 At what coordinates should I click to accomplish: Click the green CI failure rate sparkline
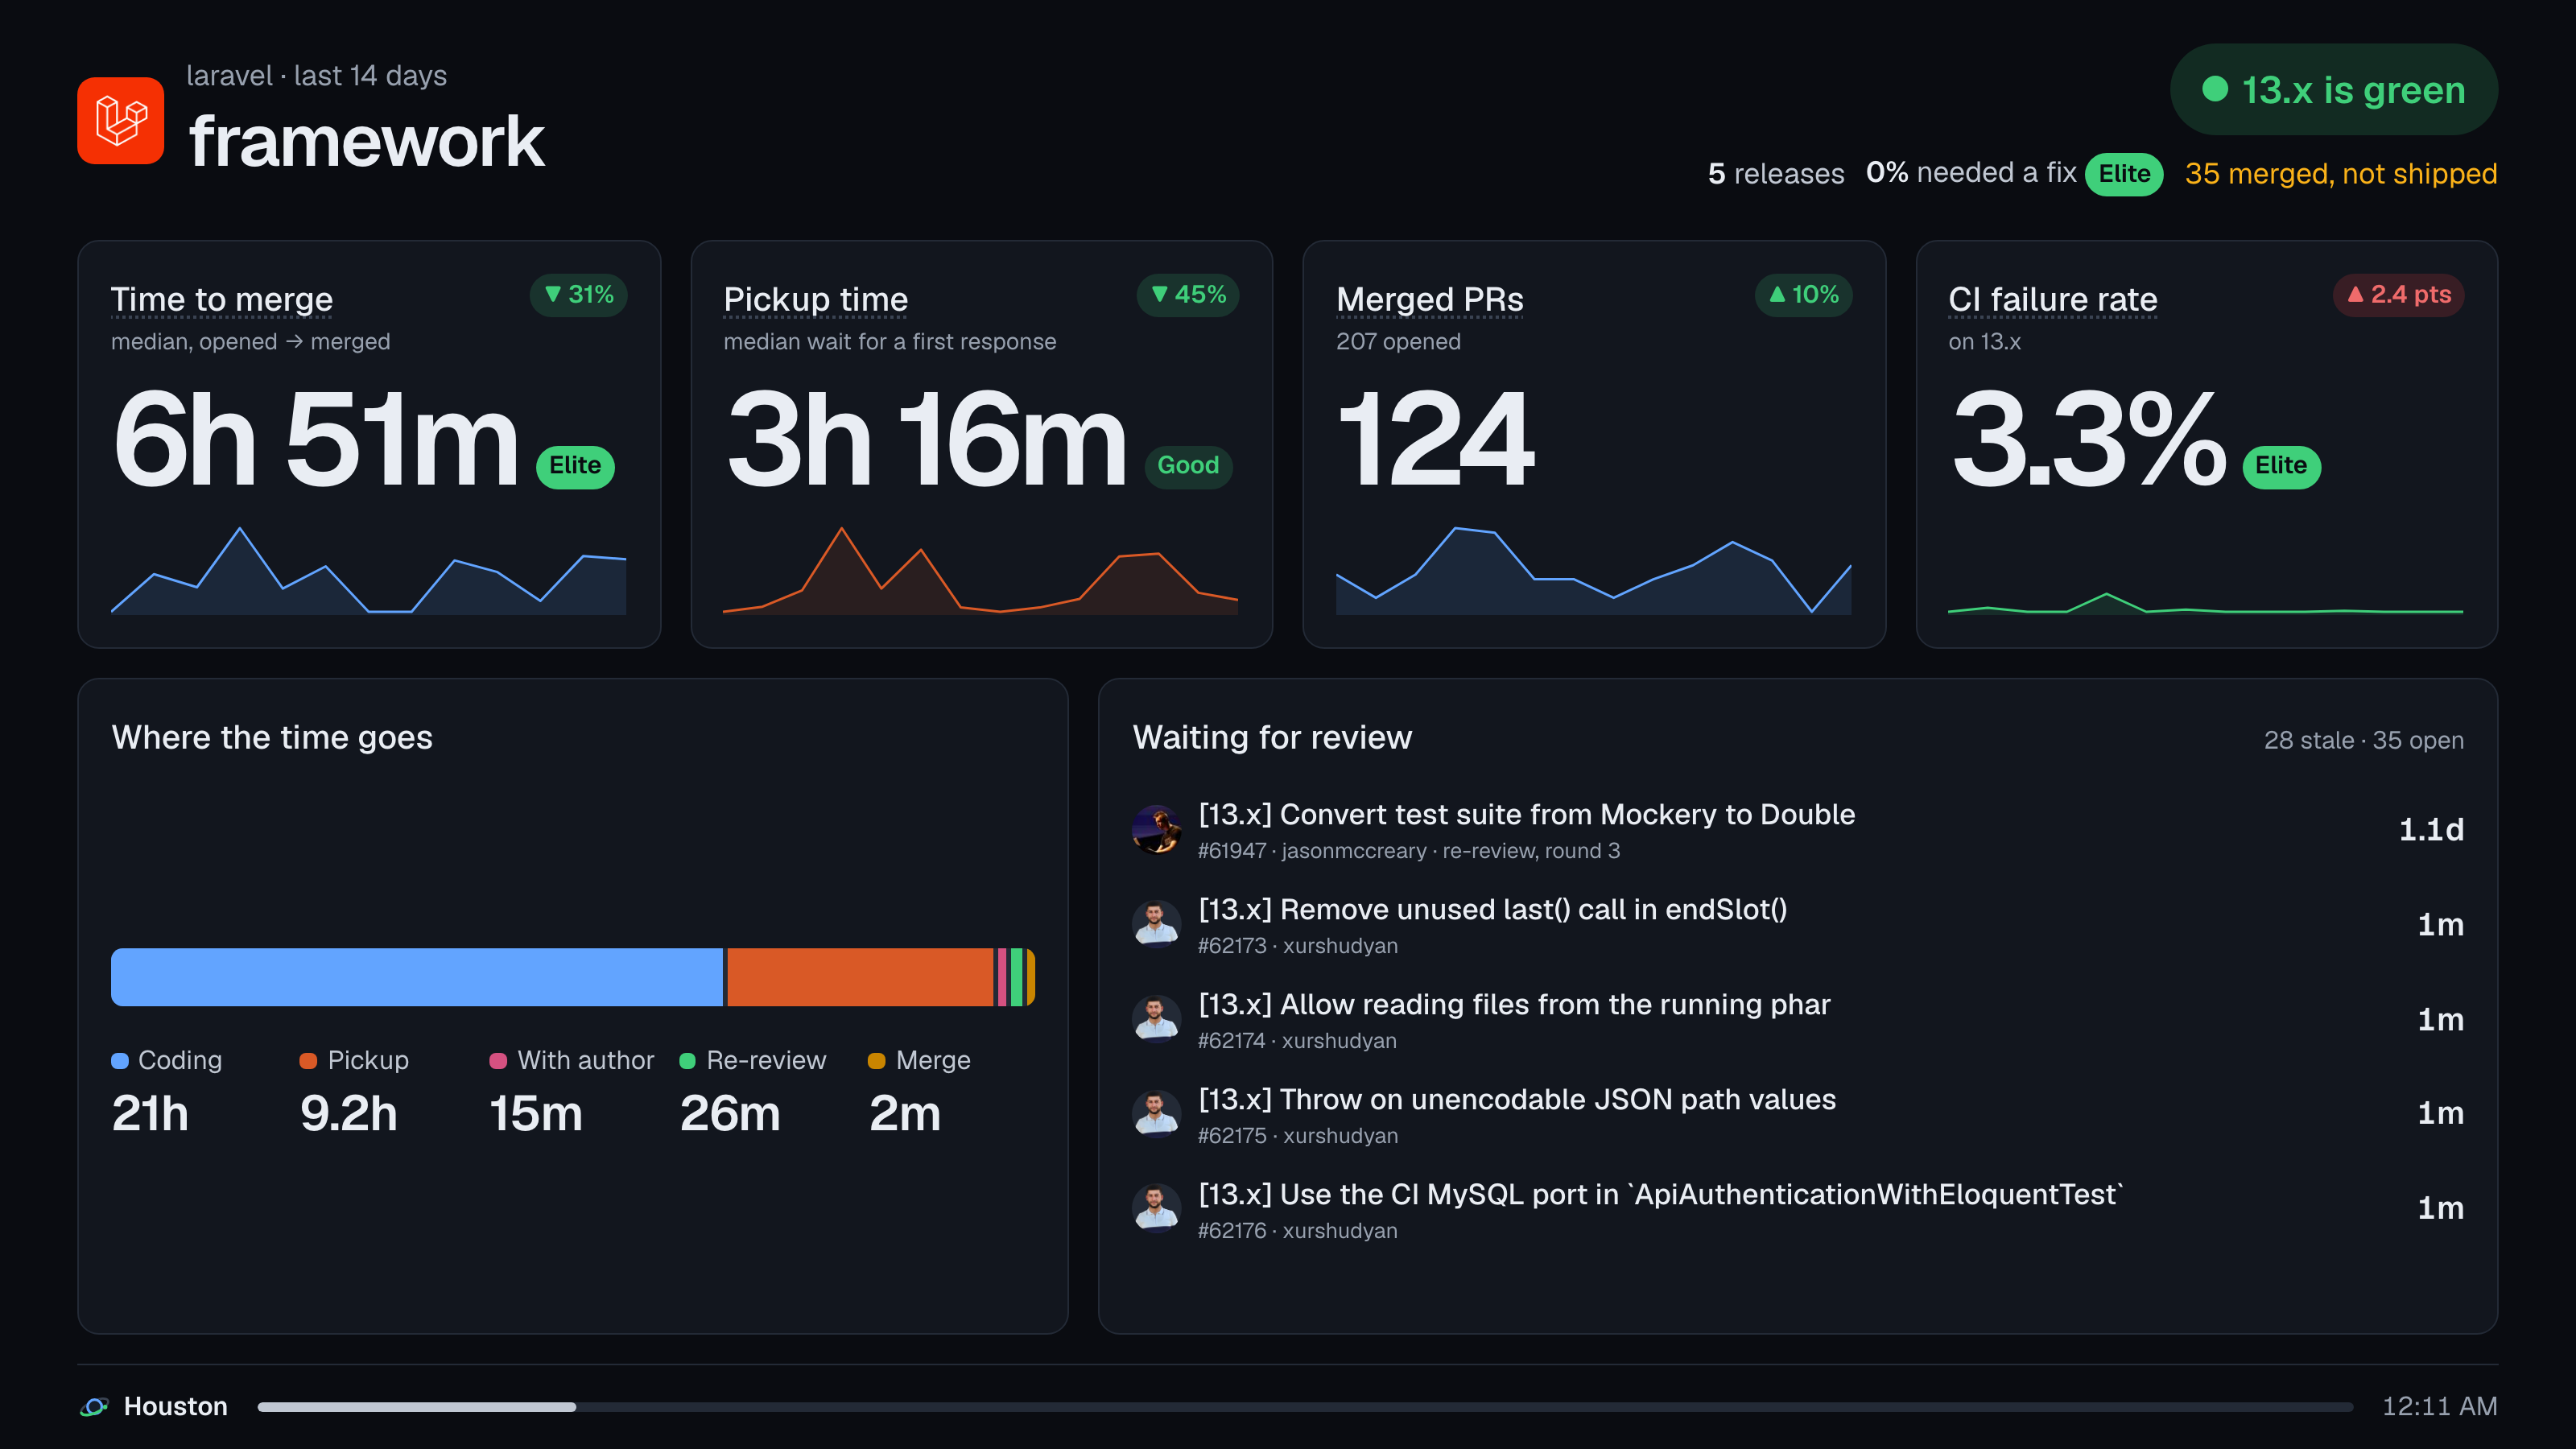2205,603
